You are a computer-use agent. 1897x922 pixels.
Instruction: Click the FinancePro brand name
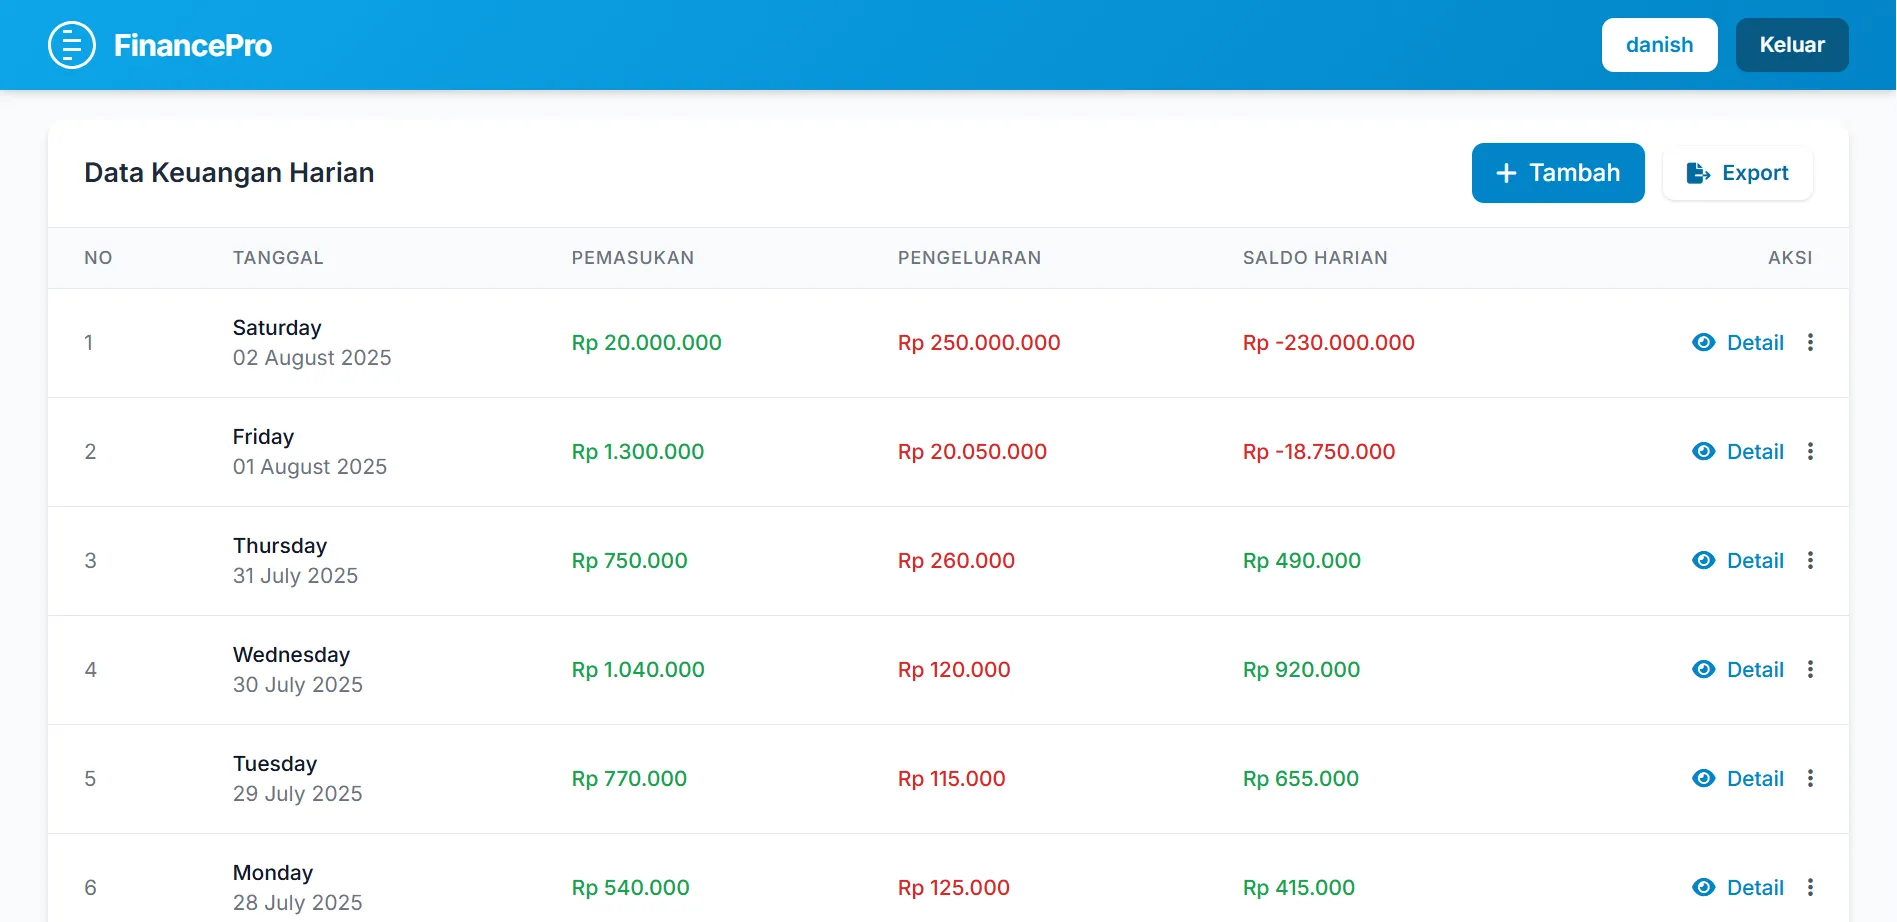[193, 46]
